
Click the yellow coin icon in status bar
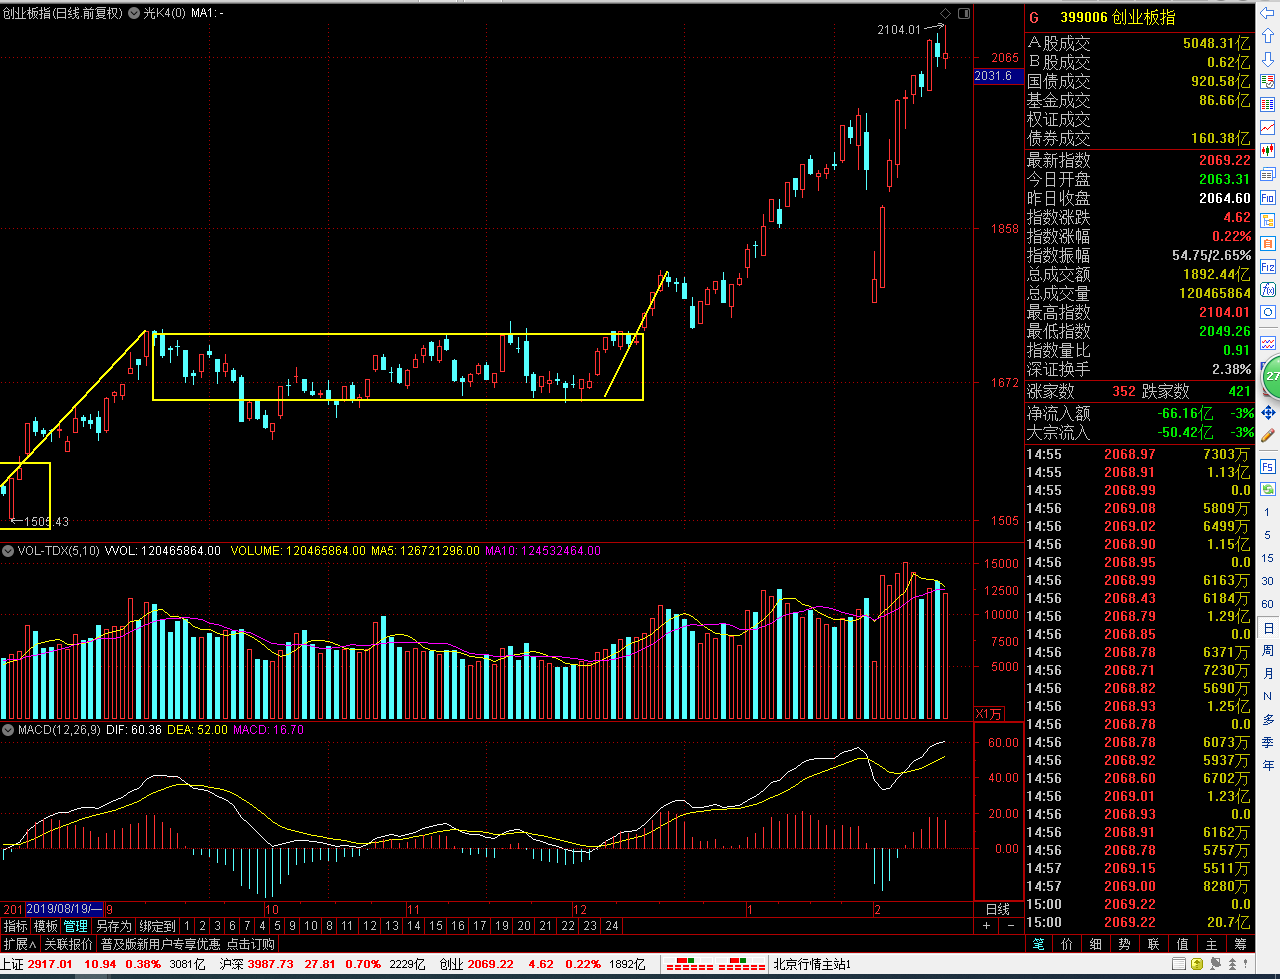click(x=1197, y=964)
